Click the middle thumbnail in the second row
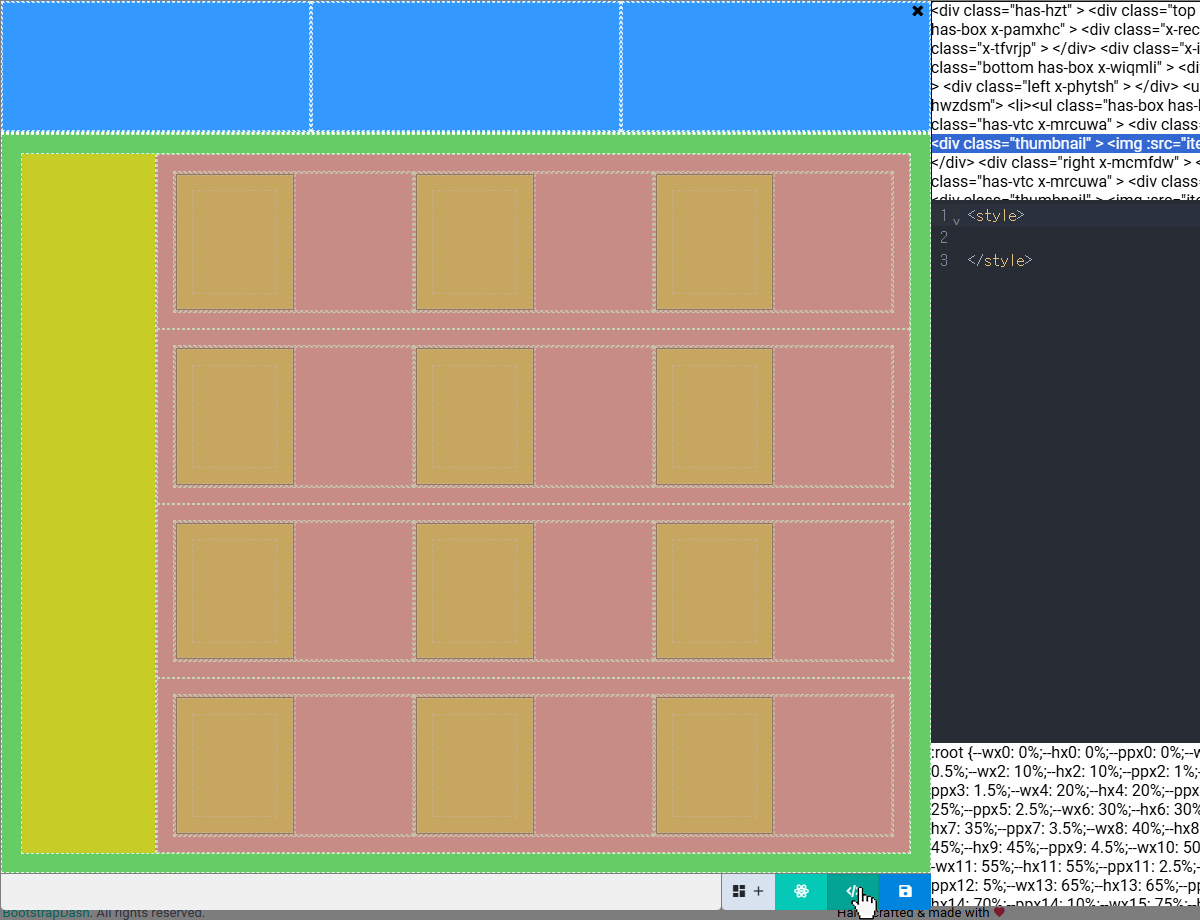The width and height of the screenshot is (1200, 920). coord(475,416)
